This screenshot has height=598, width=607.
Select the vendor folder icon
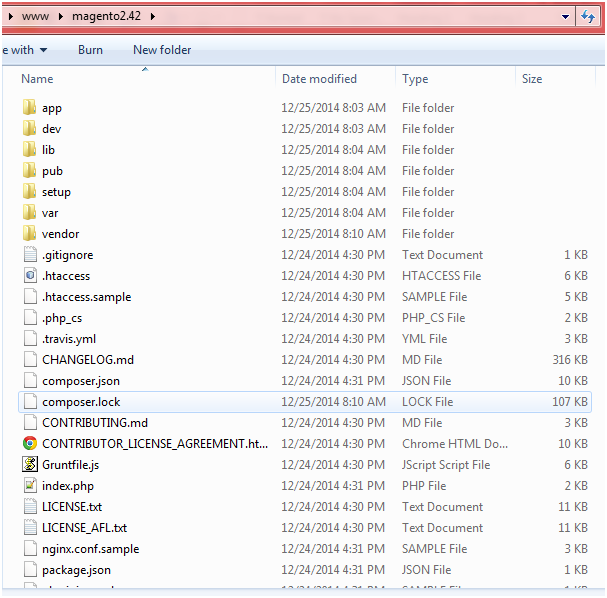click(x=30, y=233)
